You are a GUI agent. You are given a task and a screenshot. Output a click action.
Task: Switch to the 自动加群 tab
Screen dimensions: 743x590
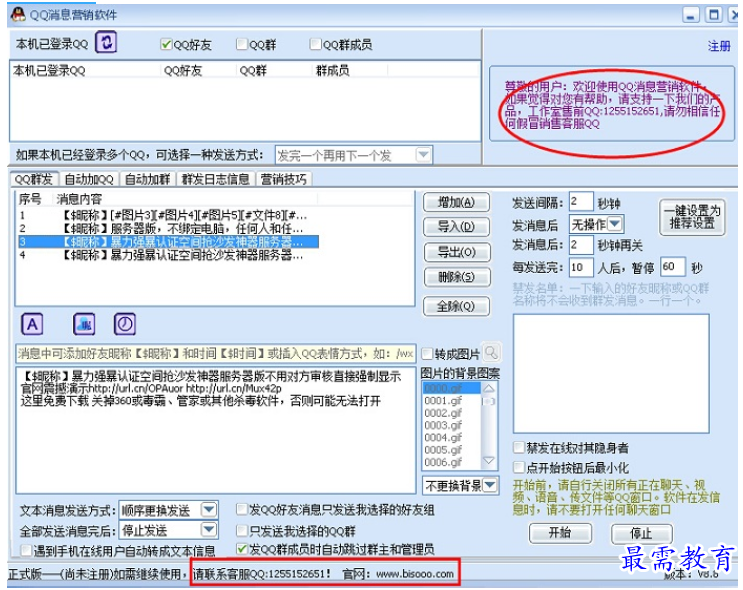click(x=147, y=180)
